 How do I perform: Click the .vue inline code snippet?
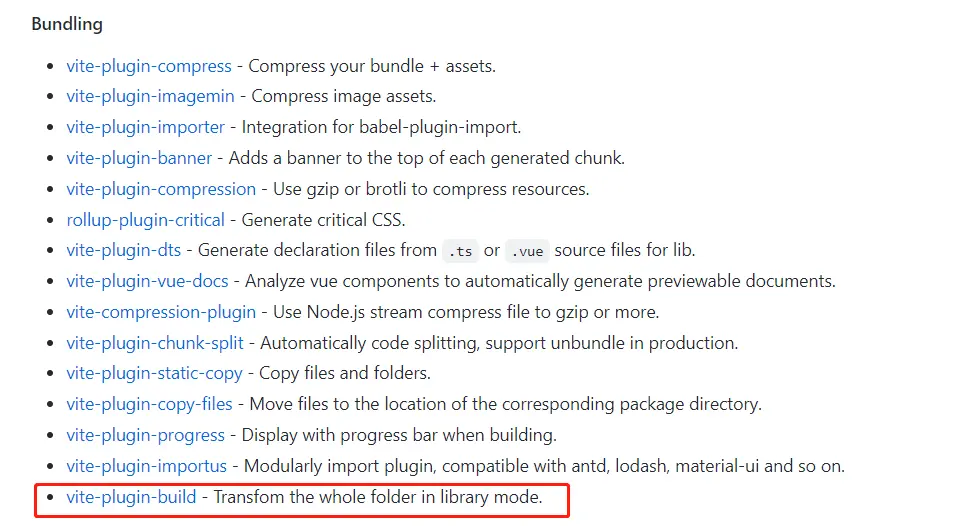[526, 250]
